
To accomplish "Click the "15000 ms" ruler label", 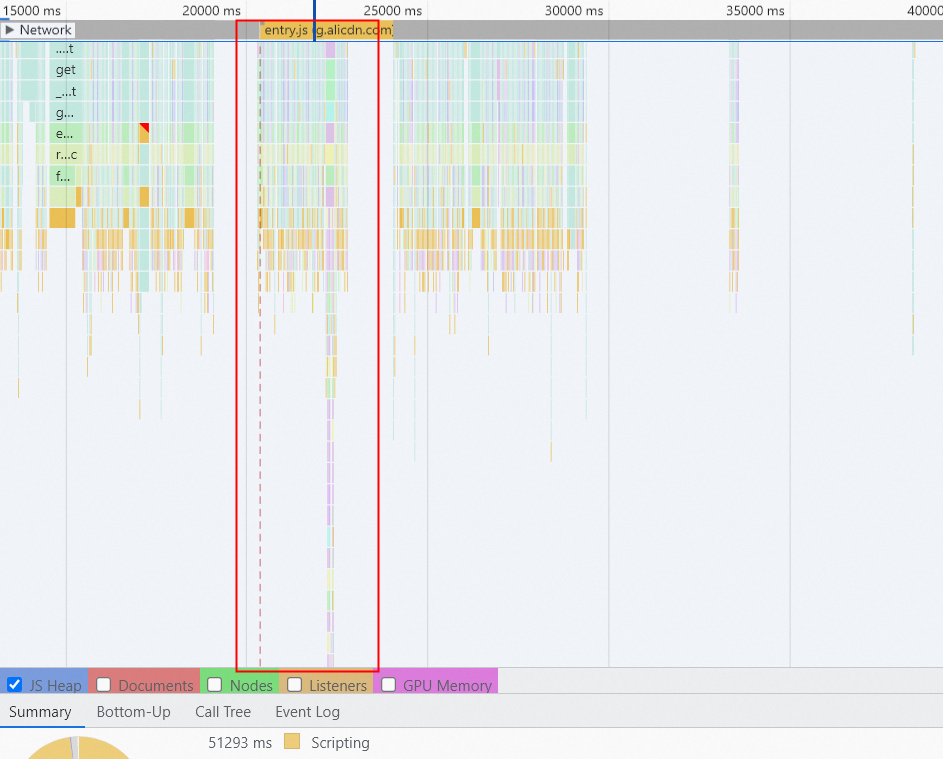I will (x=31, y=11).
